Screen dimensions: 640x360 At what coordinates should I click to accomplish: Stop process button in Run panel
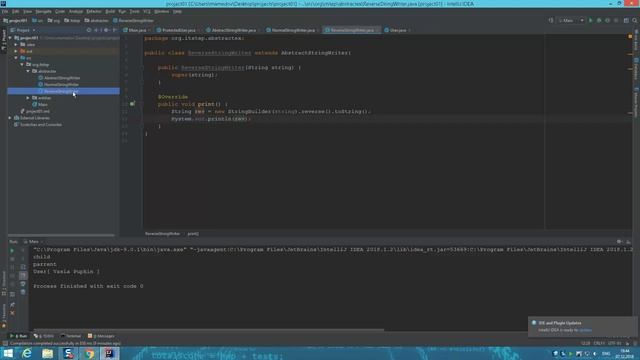12,259
